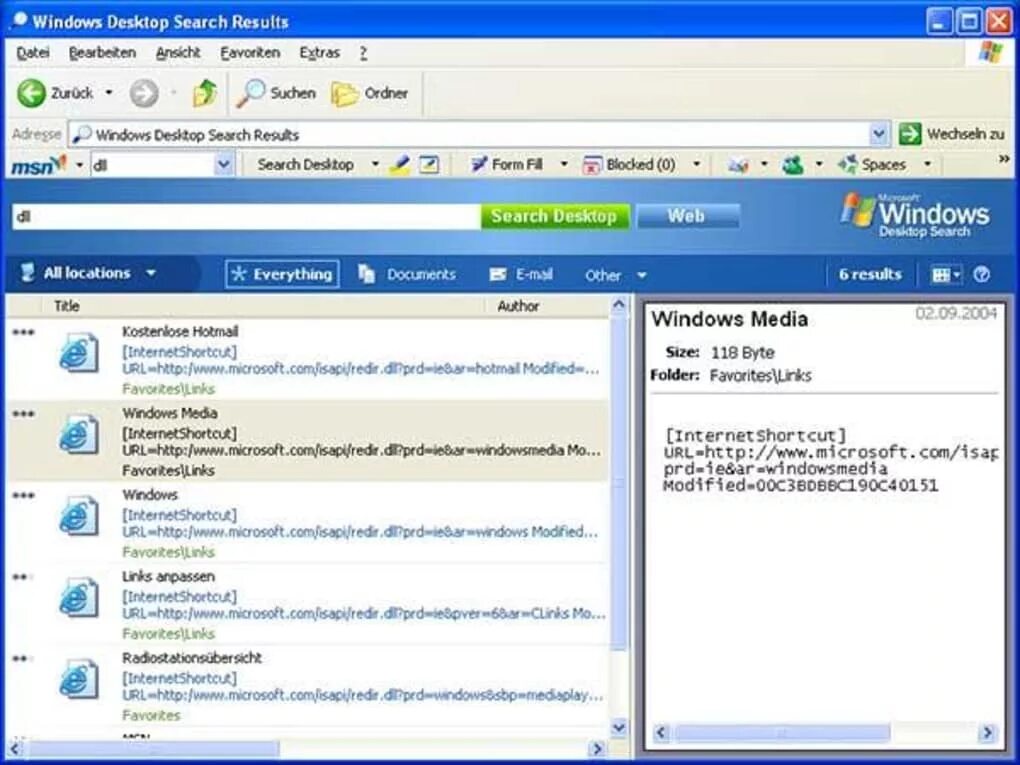
Task: Click the Web search button
Action: (687, 214)
